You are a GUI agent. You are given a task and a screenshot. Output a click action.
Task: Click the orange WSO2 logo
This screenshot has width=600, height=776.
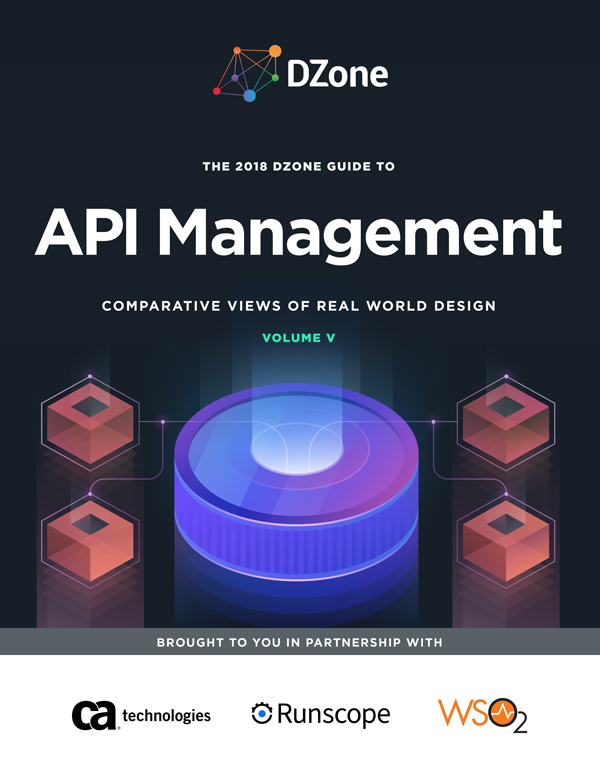coord(482,715)
